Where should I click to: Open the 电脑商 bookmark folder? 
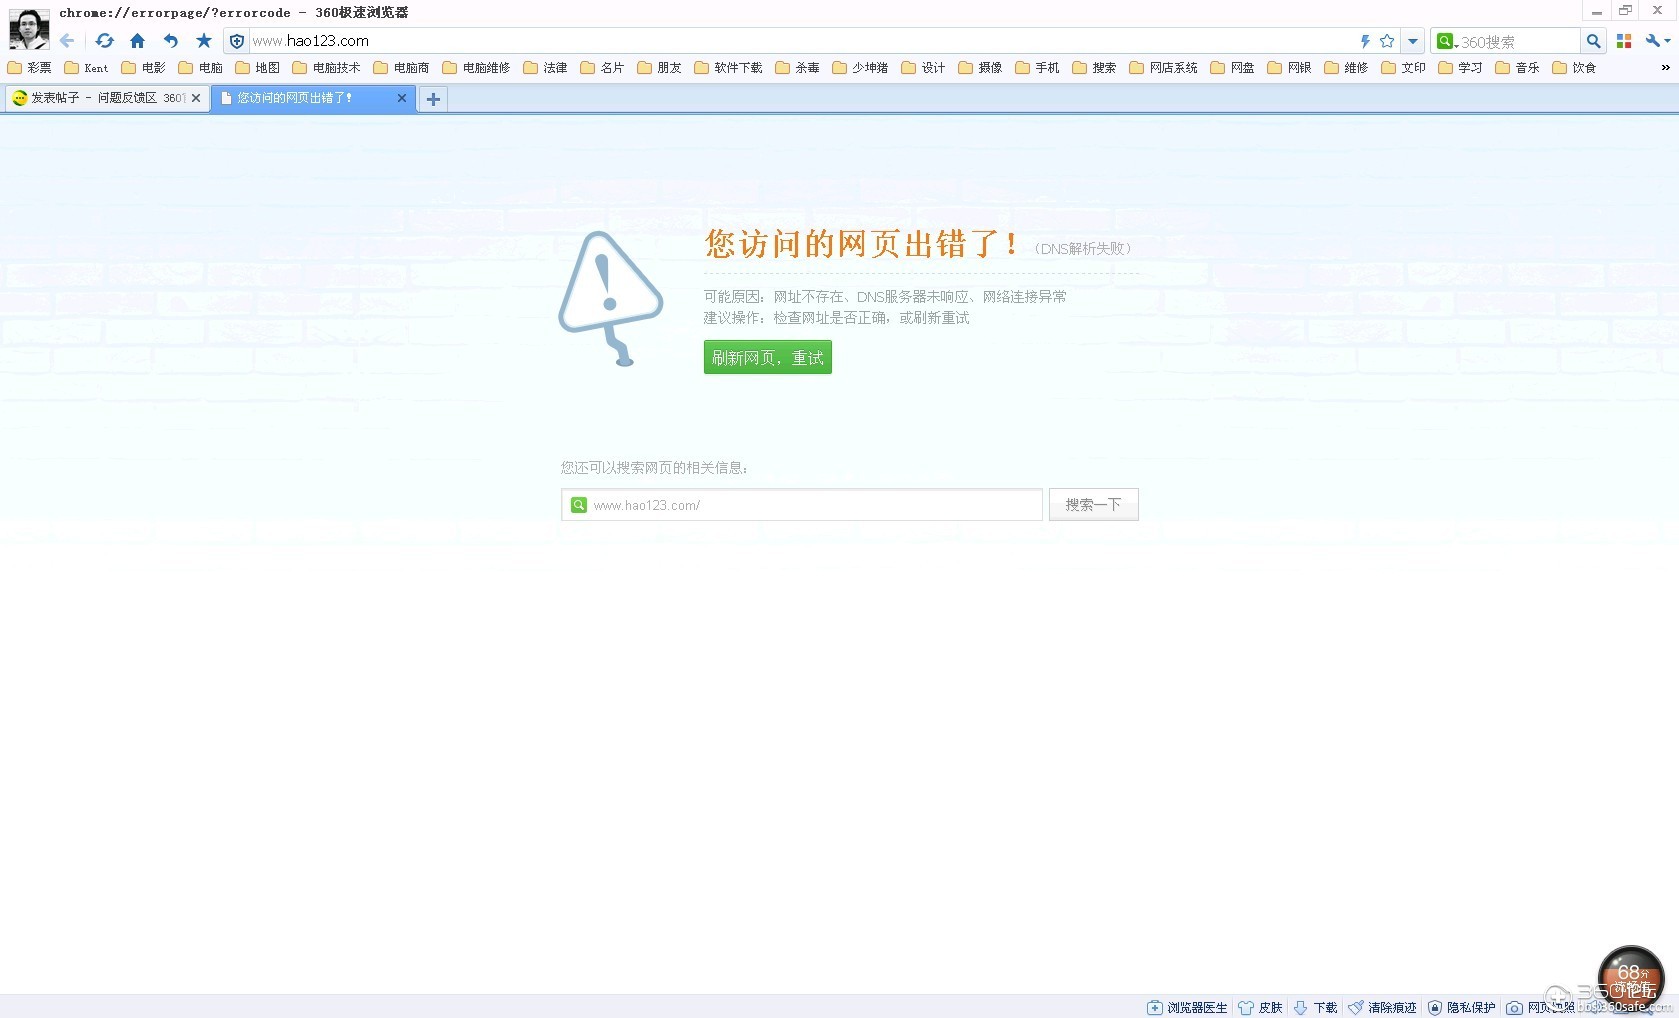[401, 68]
